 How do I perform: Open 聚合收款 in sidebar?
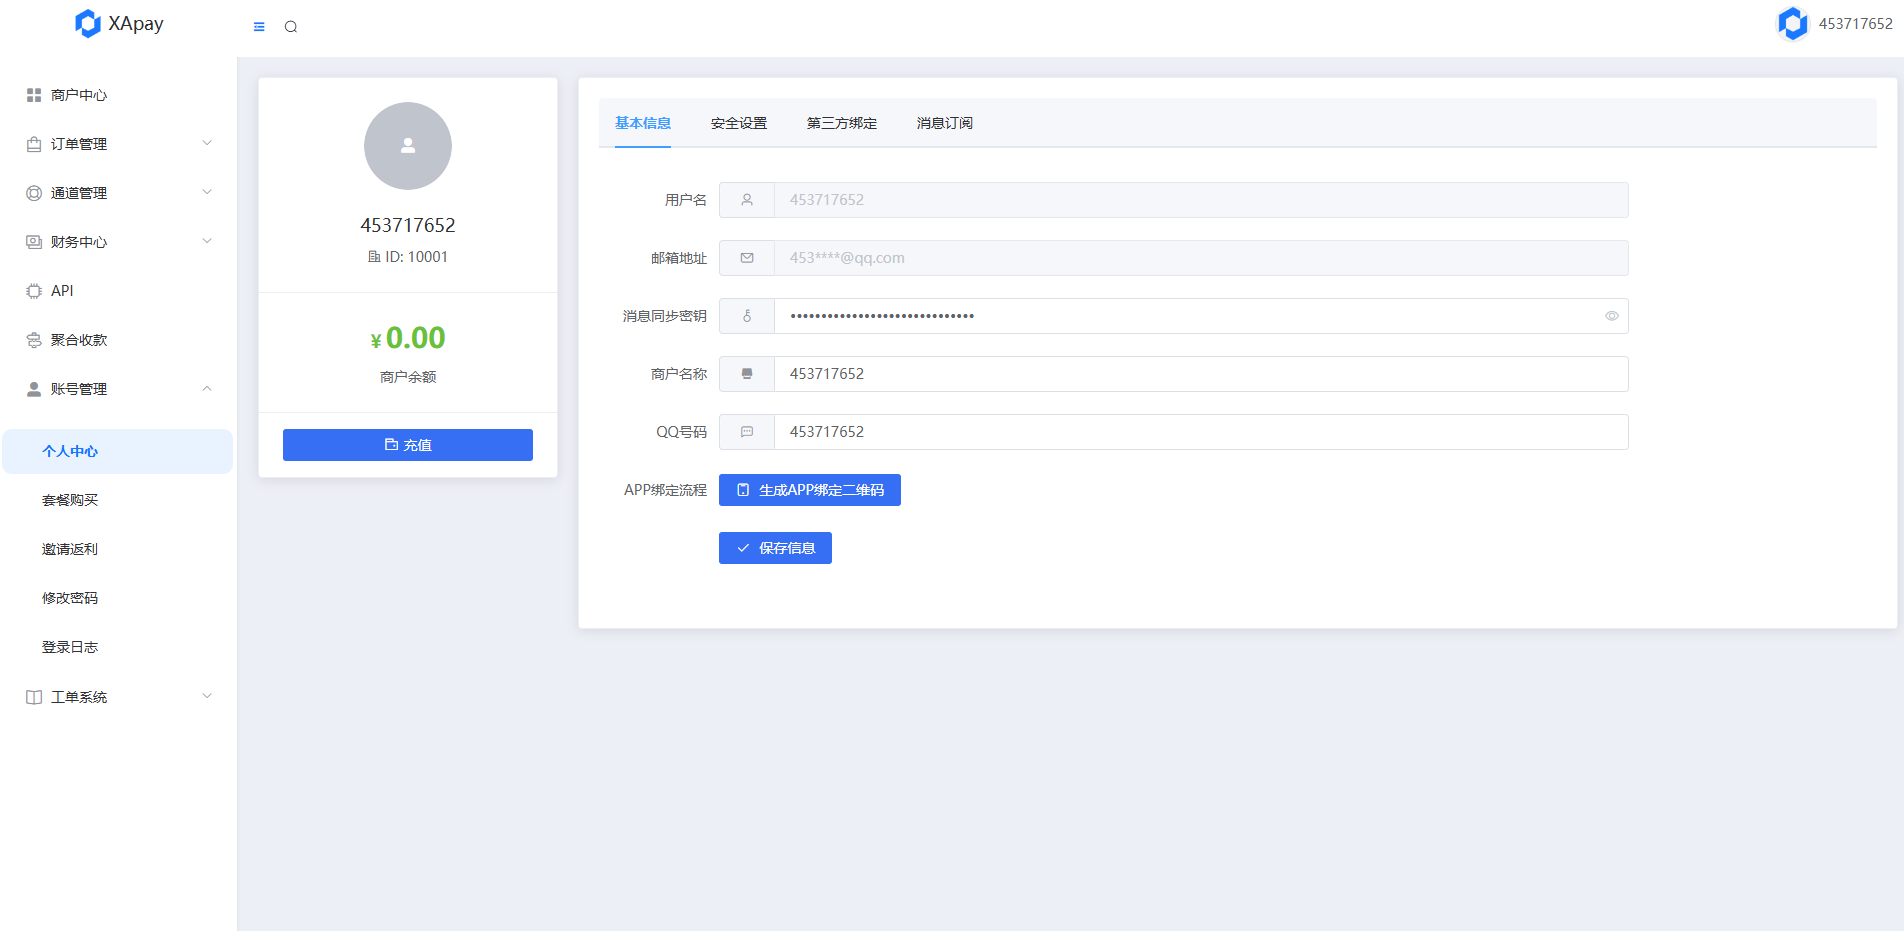click(x=79, y=340)
